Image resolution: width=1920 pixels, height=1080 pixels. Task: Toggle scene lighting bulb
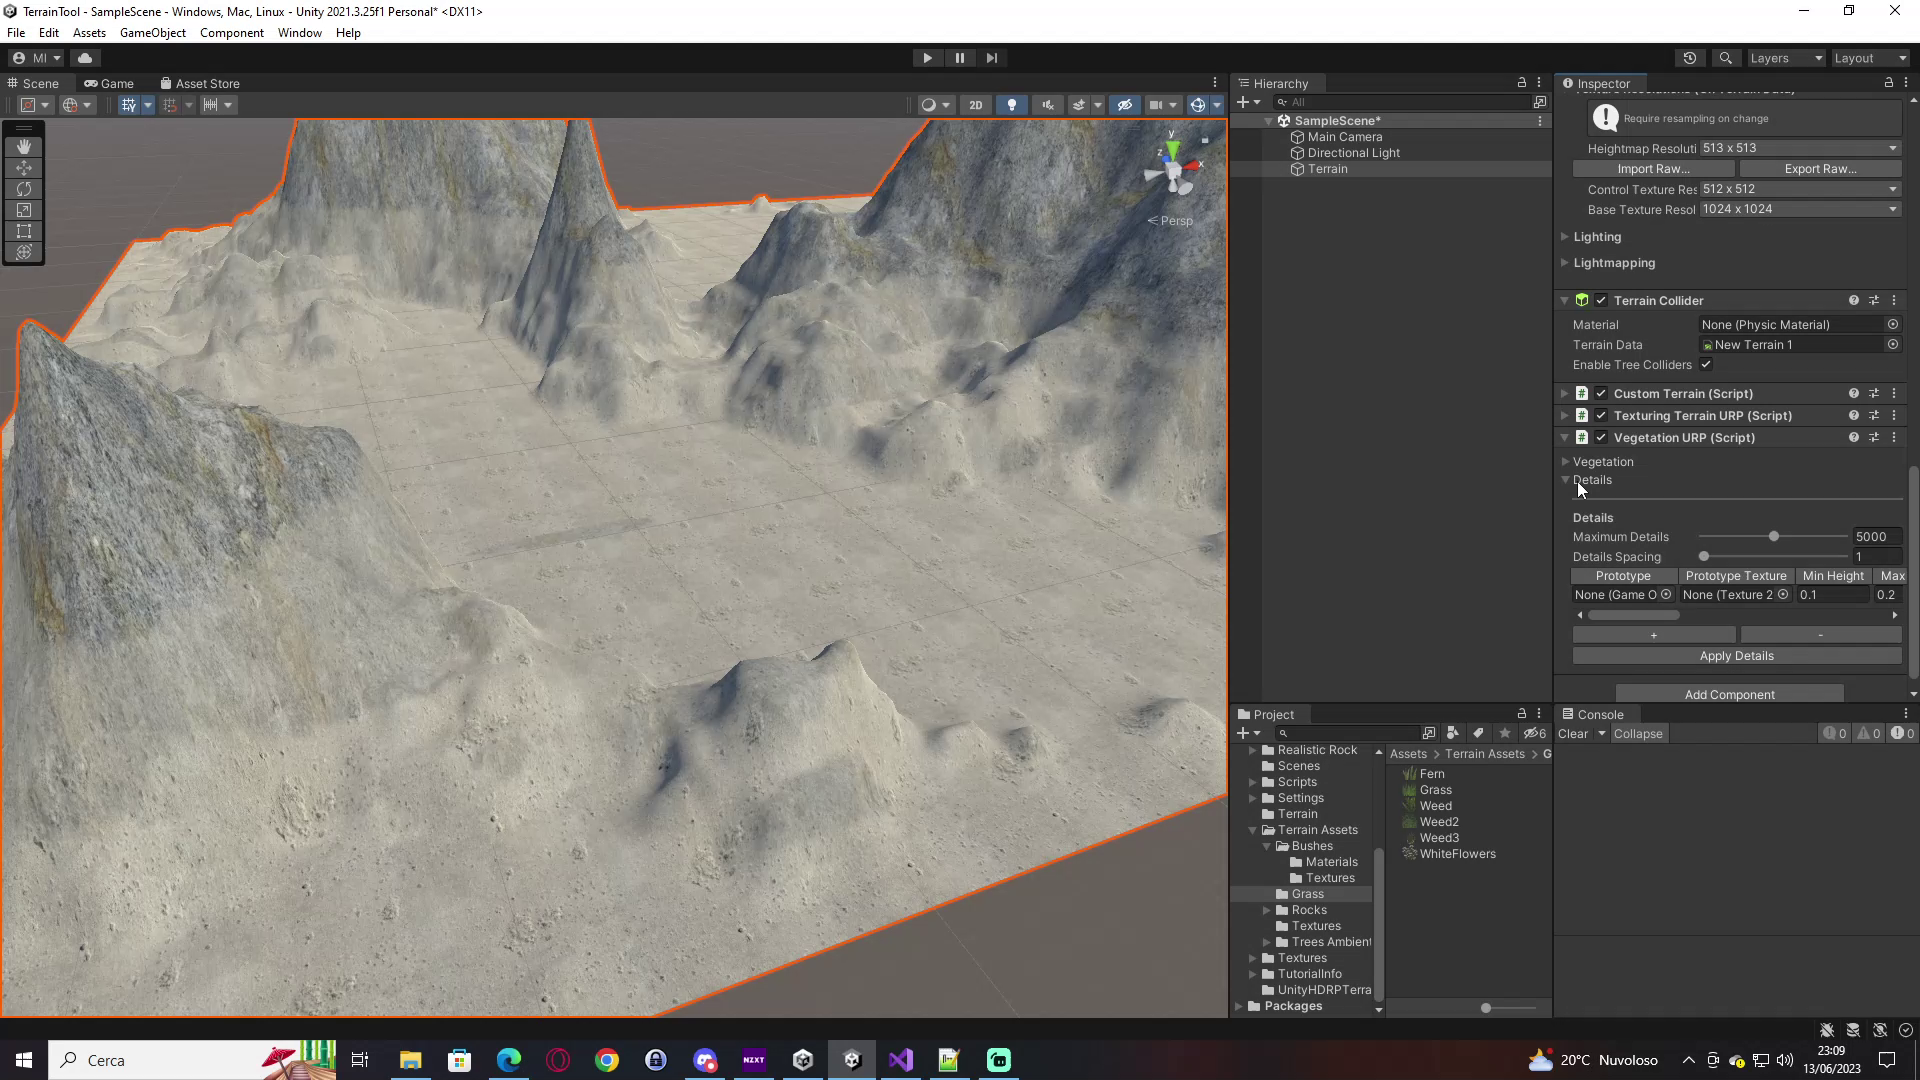[1011, 105]
